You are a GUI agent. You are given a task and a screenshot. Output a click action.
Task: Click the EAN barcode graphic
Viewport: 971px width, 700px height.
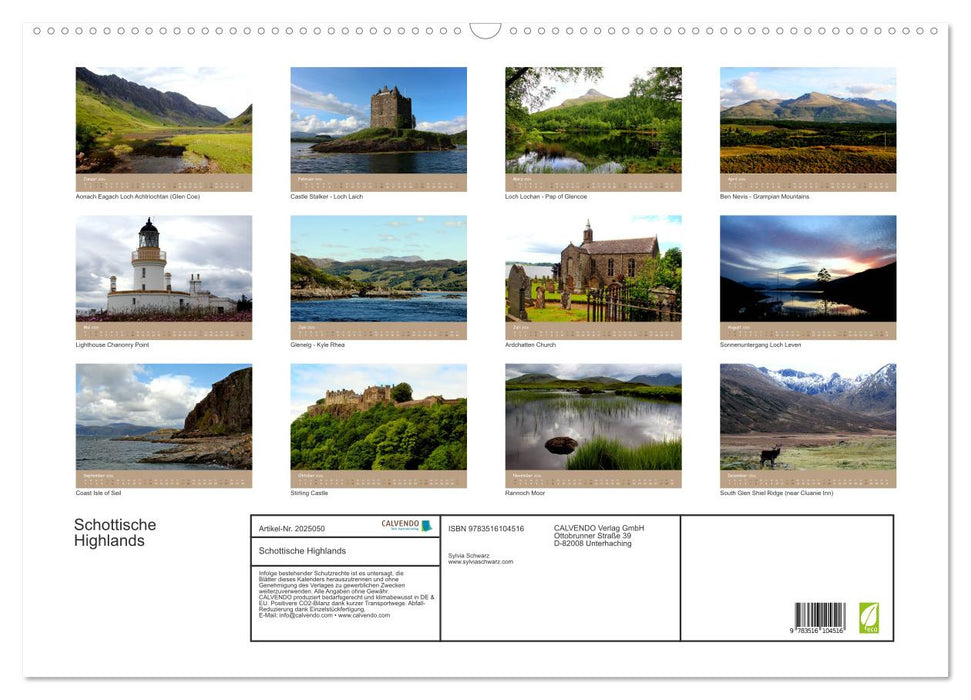pyautogui.click(x=818, y=613)
